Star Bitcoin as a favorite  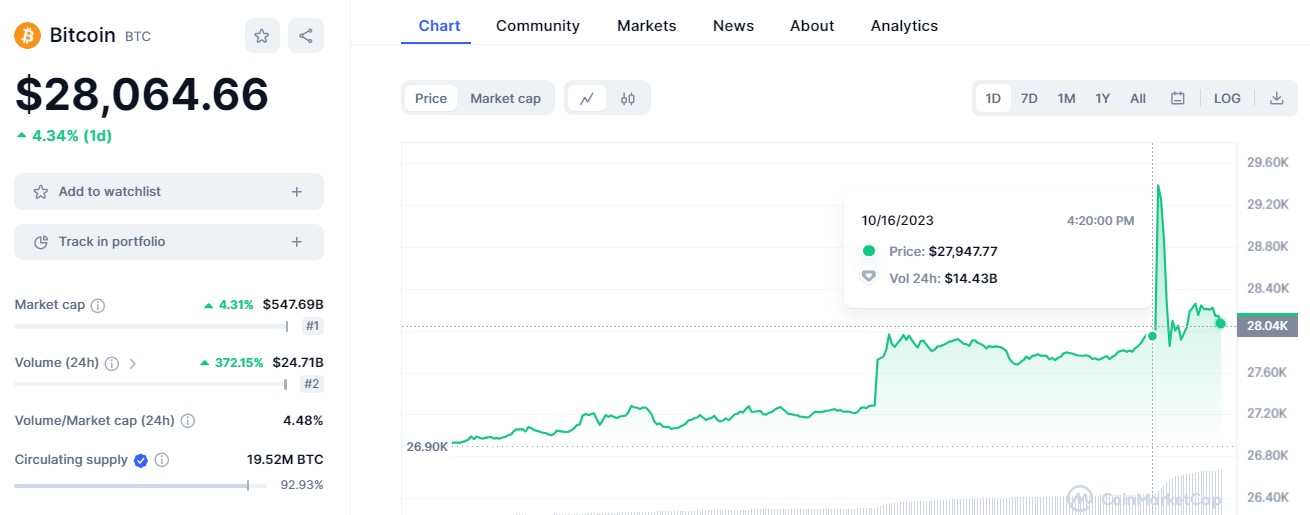pos(262,36)
